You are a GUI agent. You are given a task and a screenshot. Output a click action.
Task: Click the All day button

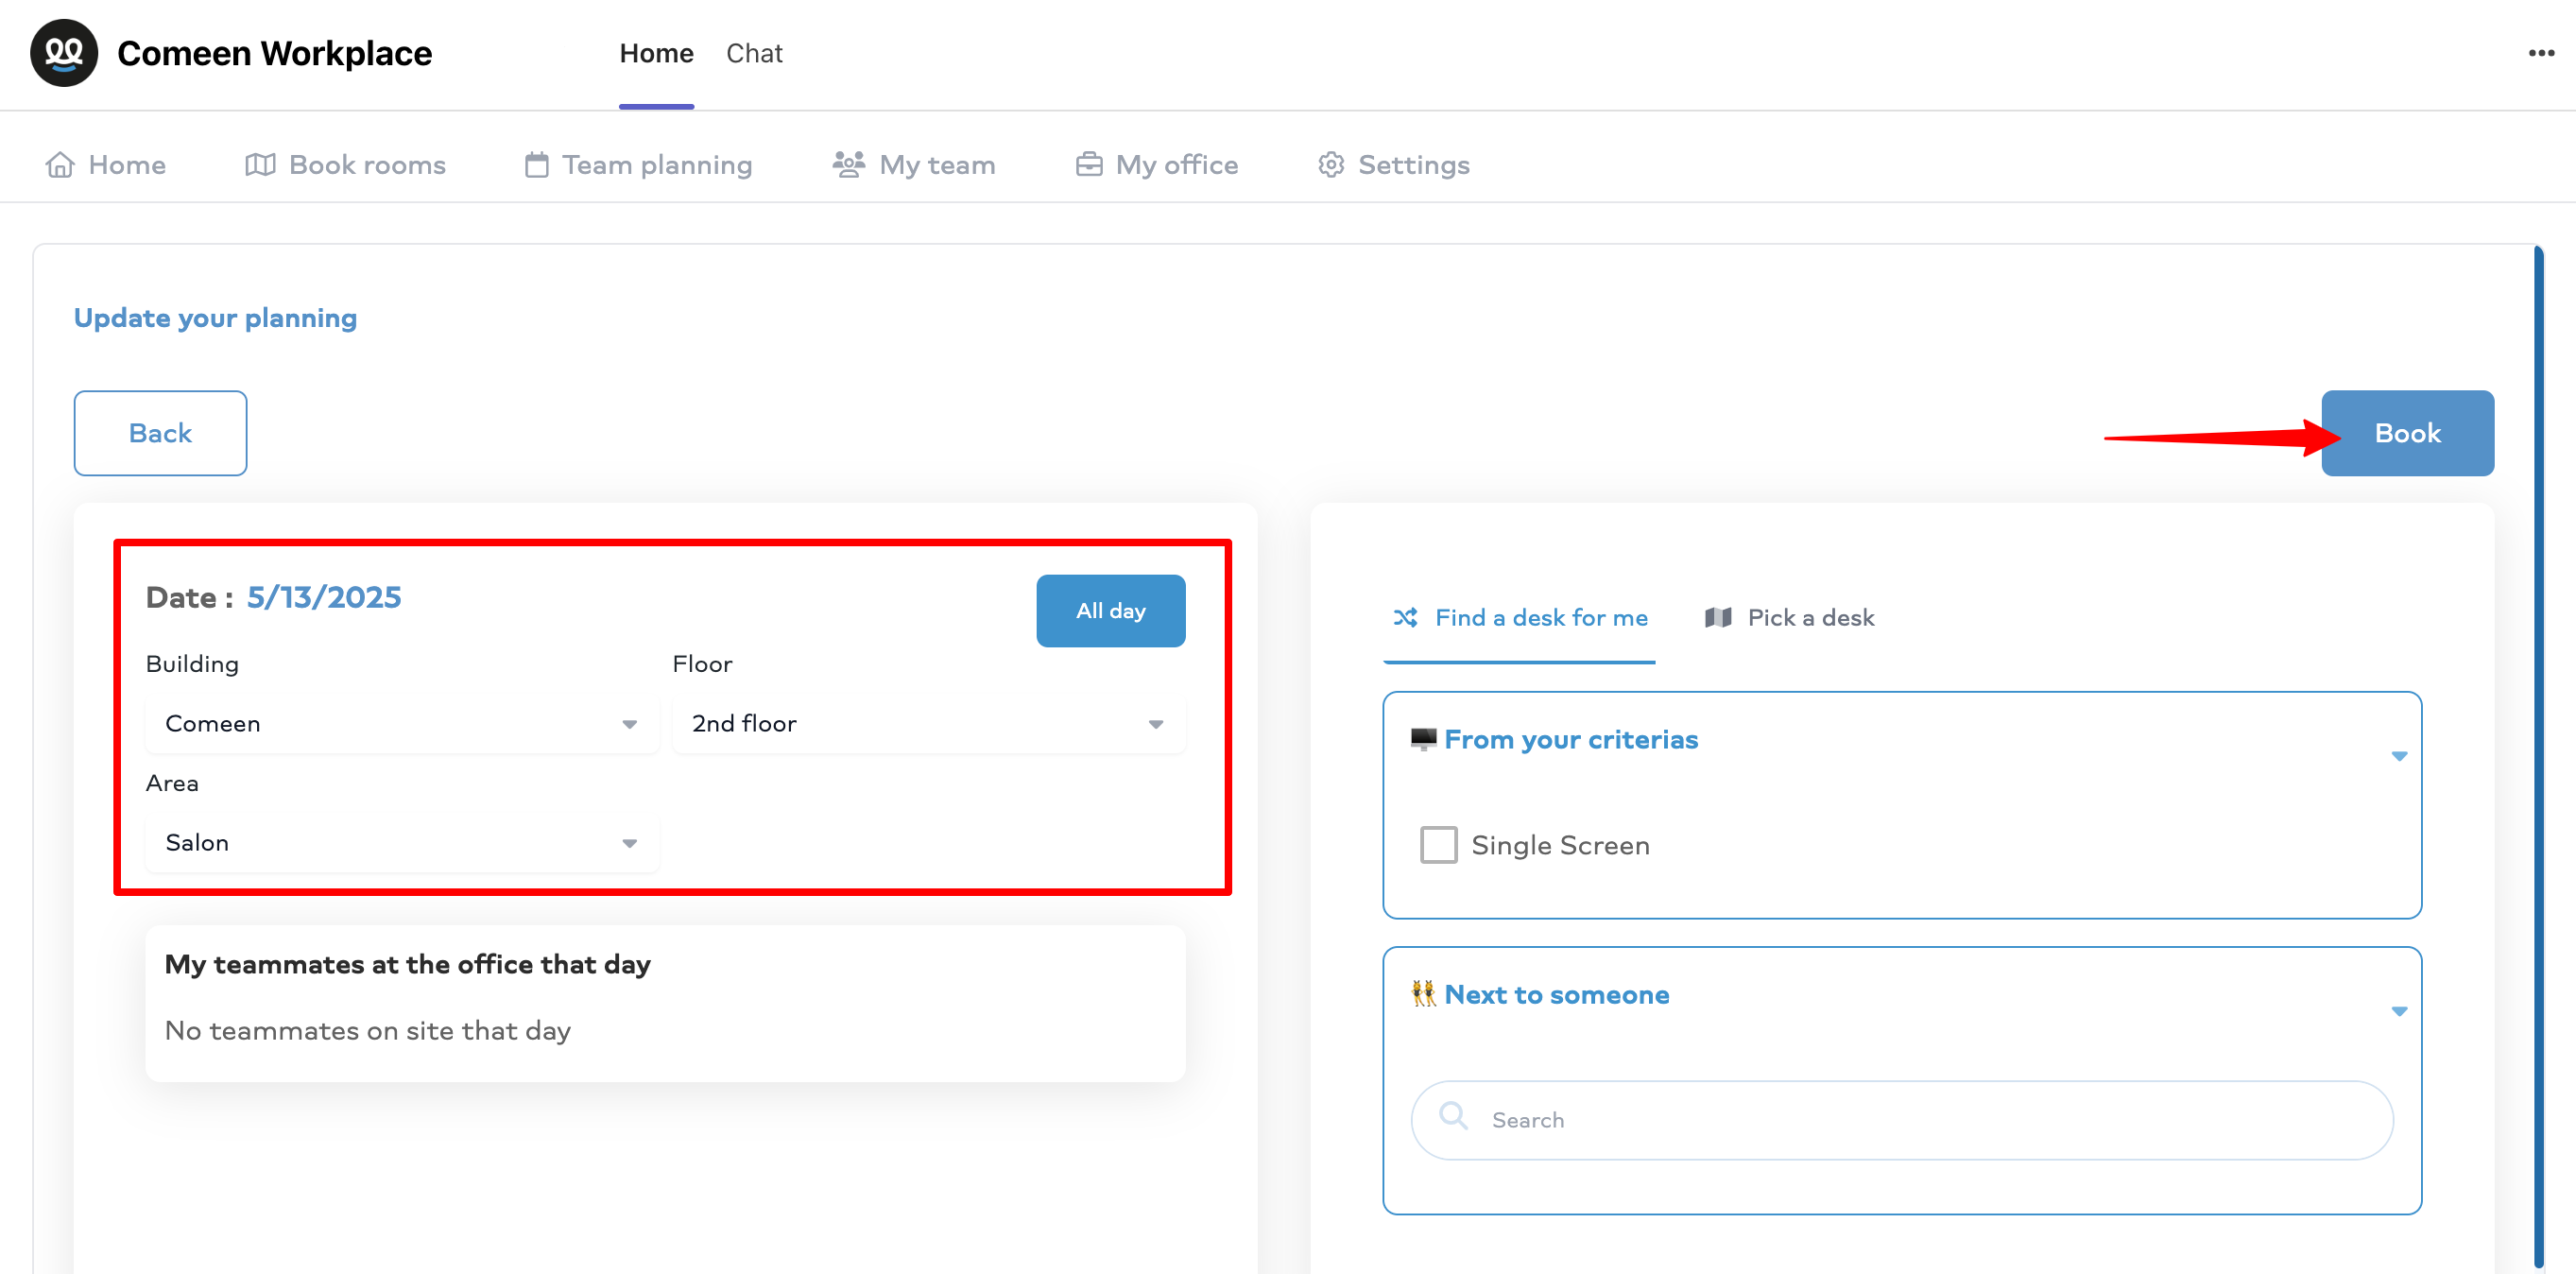click(x=1110, y=611)
